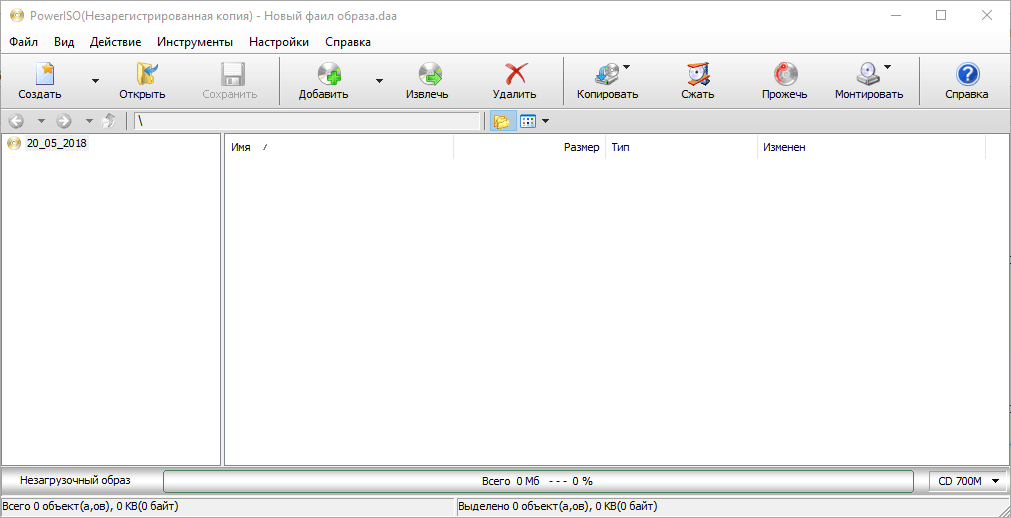Click the Forward navigation arrow

click(x=64, y=121)
